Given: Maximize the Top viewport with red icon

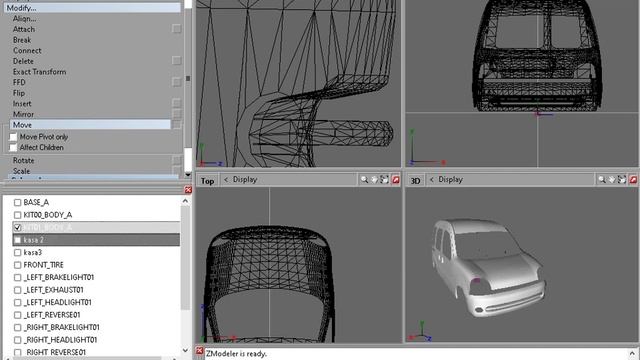Looking at the screenshot, I should point(396,180).
